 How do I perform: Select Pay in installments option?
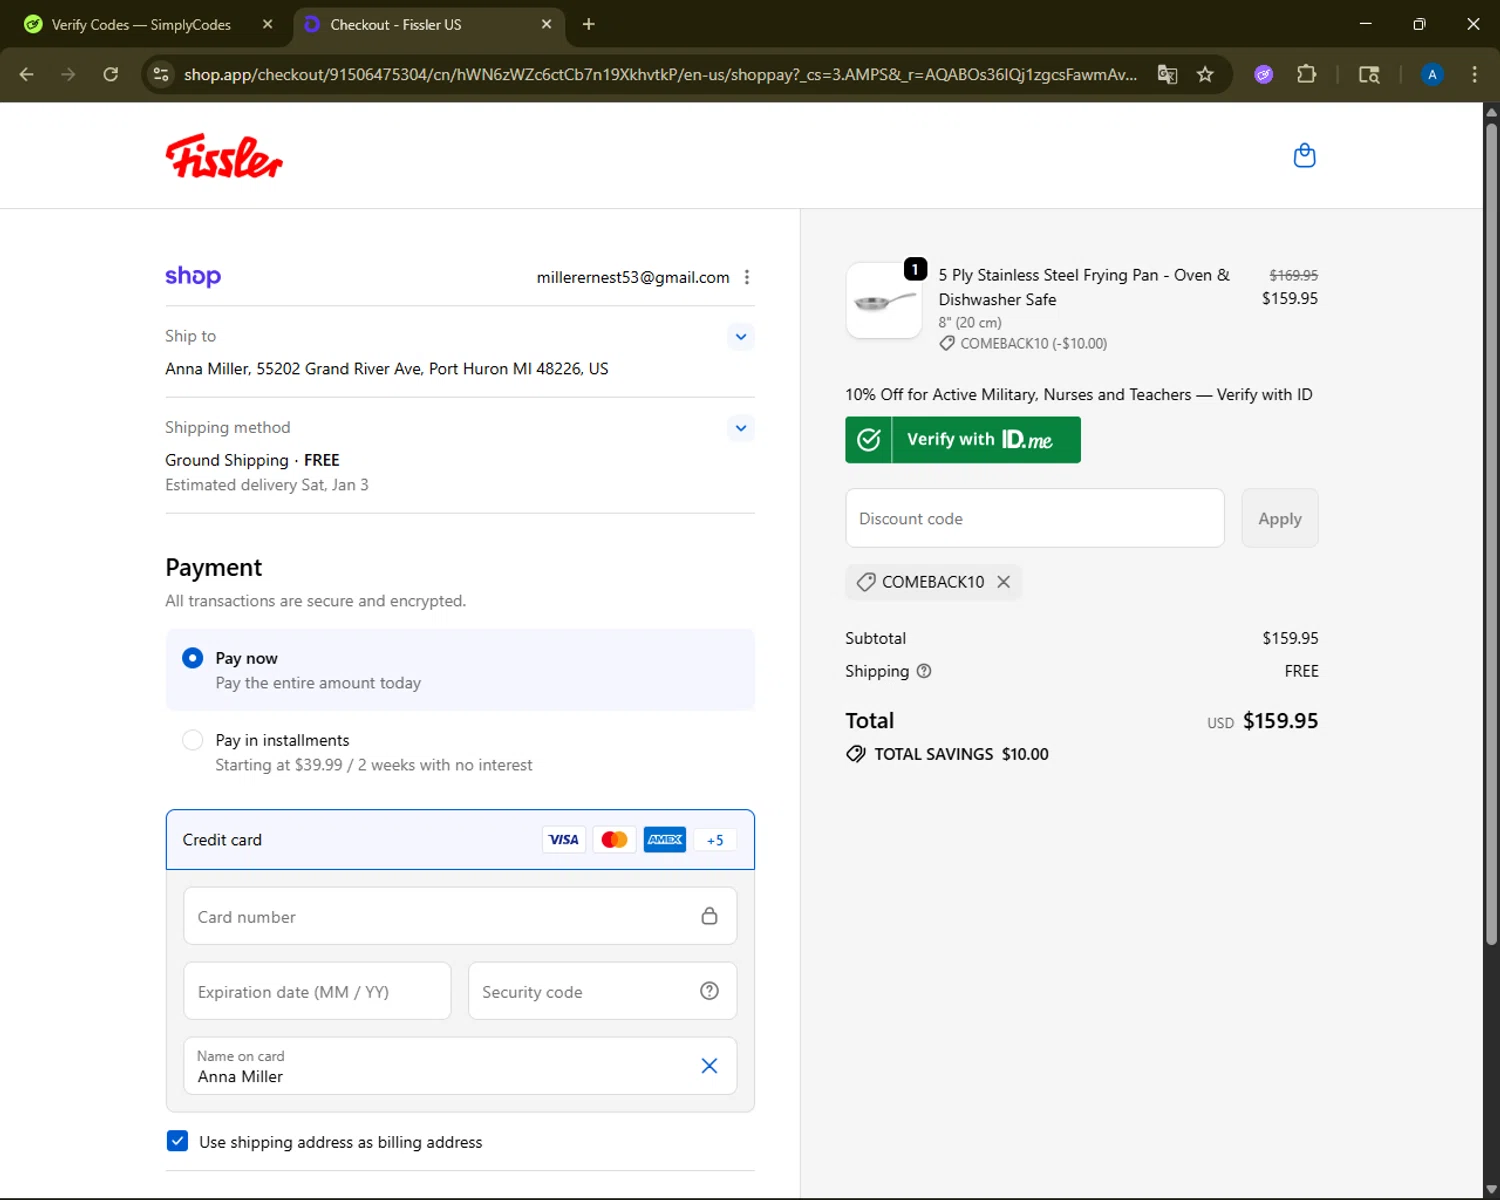coord(193,740)
